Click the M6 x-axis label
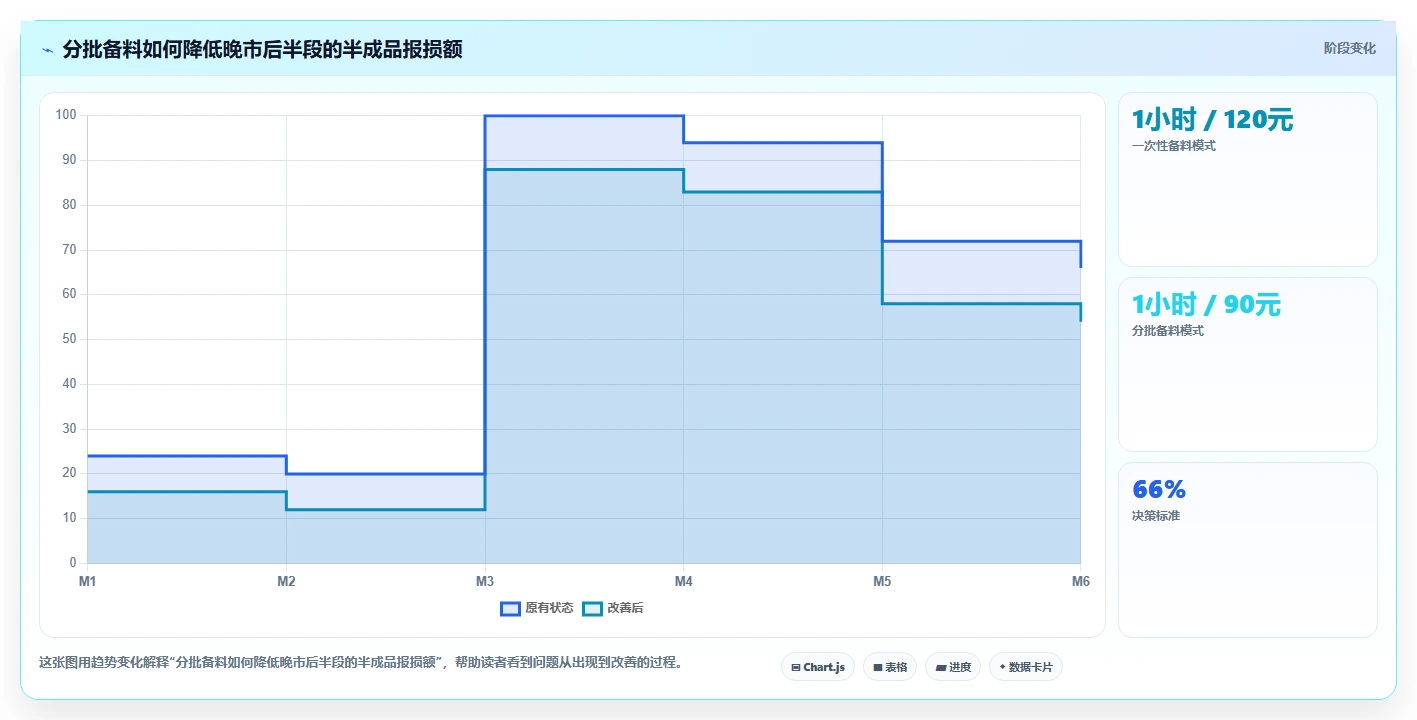 [x=1080, y=581]
